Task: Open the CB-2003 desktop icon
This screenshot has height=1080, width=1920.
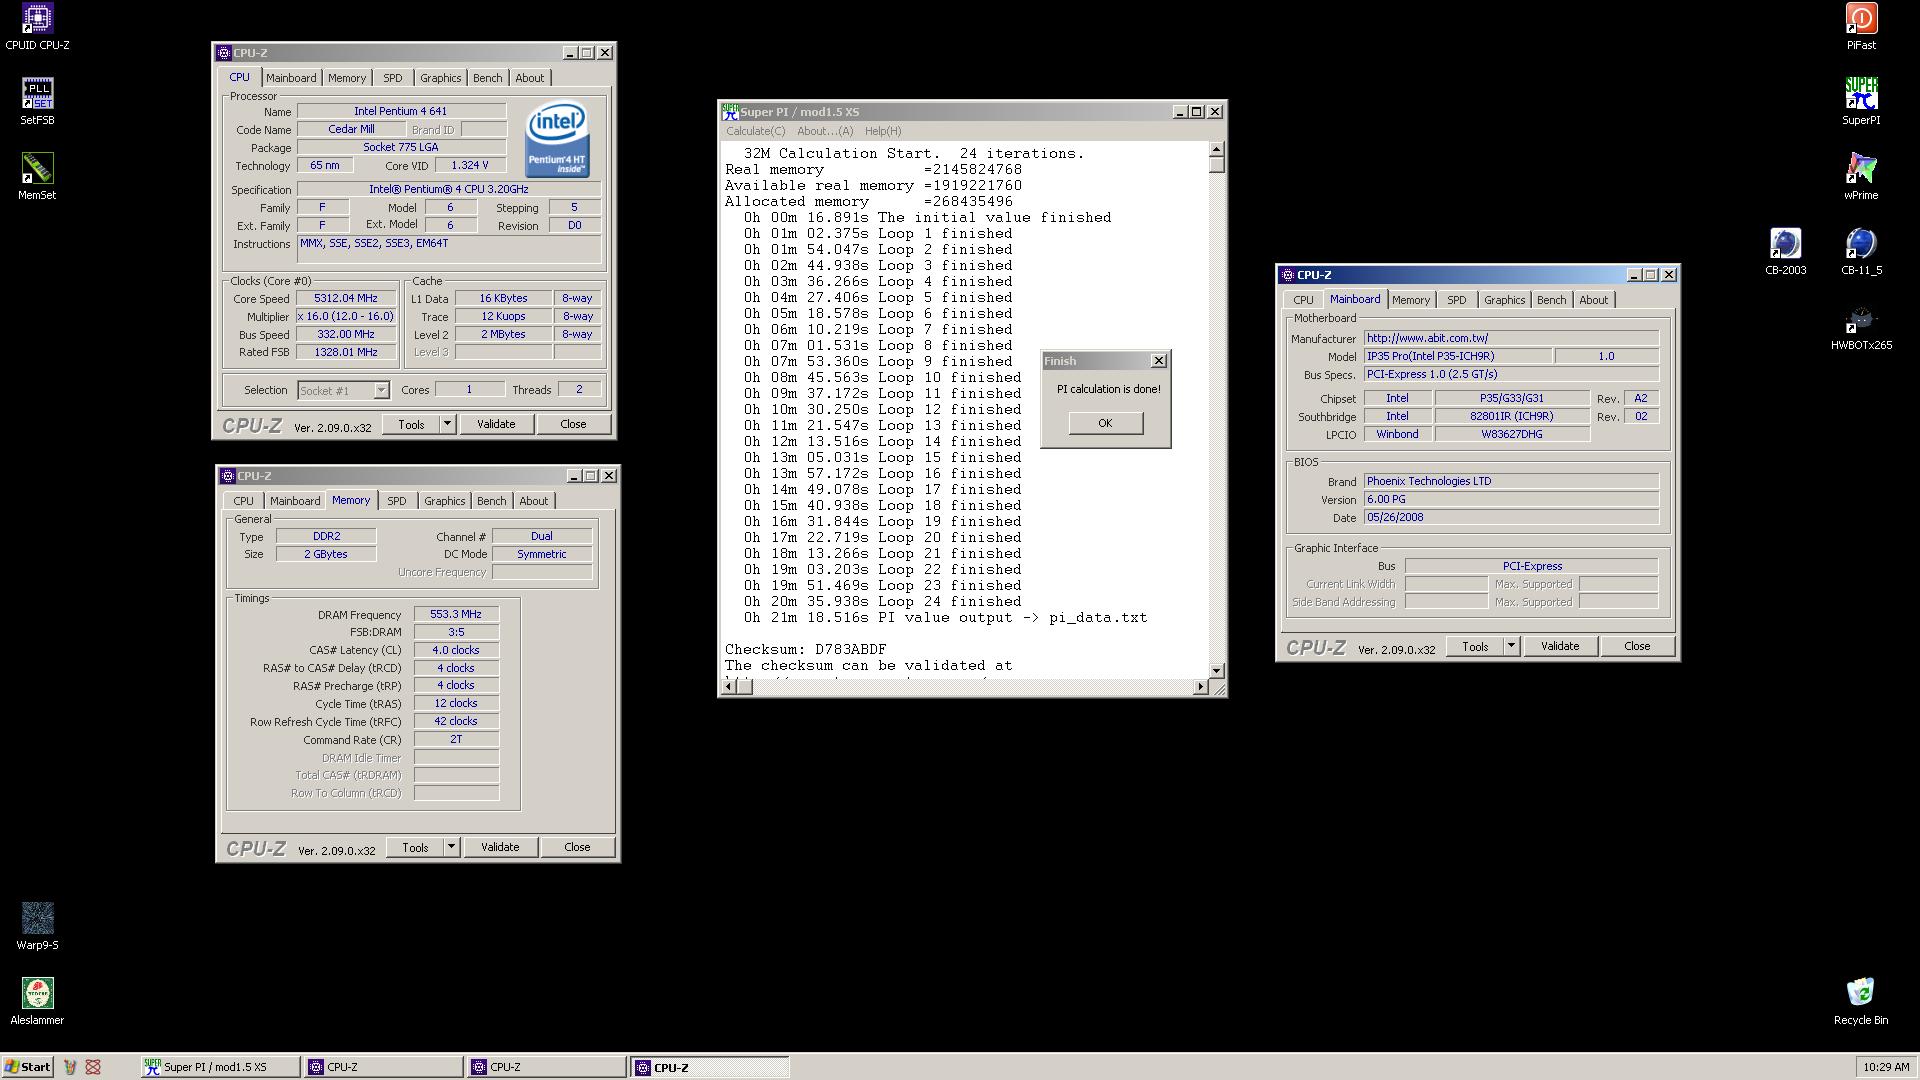Action: 1785,252
